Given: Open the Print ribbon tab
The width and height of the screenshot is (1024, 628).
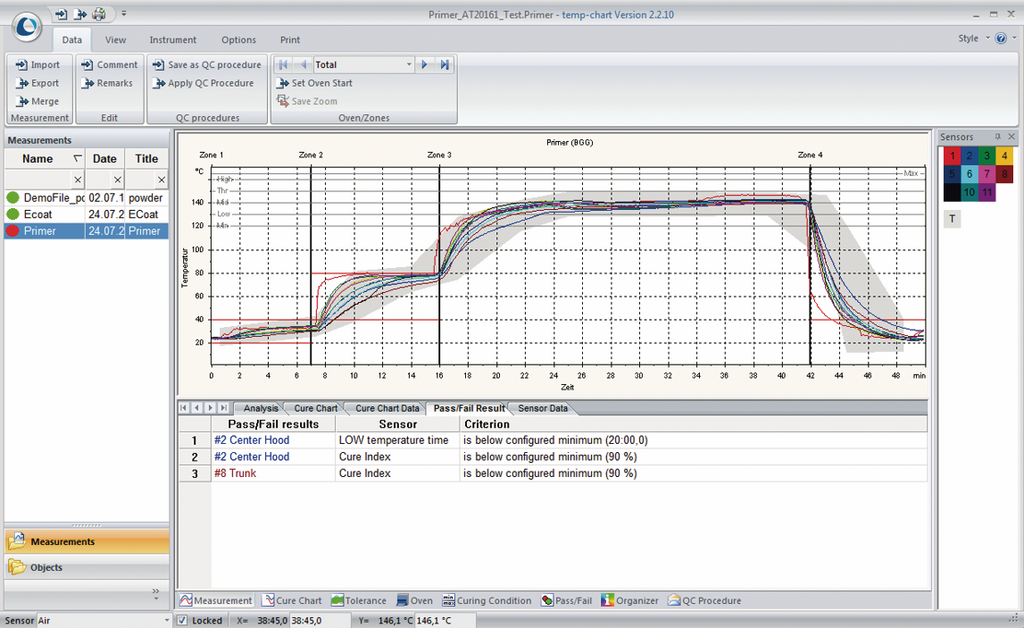Looking at the screenshot, I should (x=290, y=40).
